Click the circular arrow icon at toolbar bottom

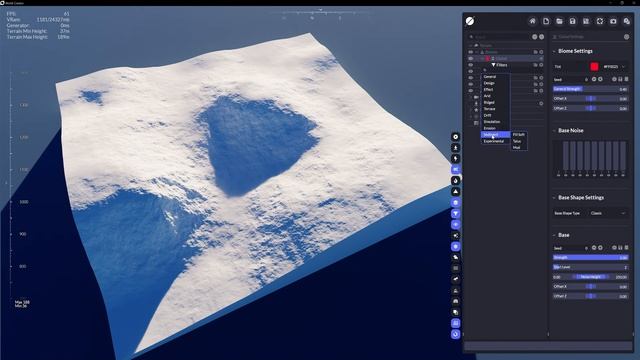point(456,334)
